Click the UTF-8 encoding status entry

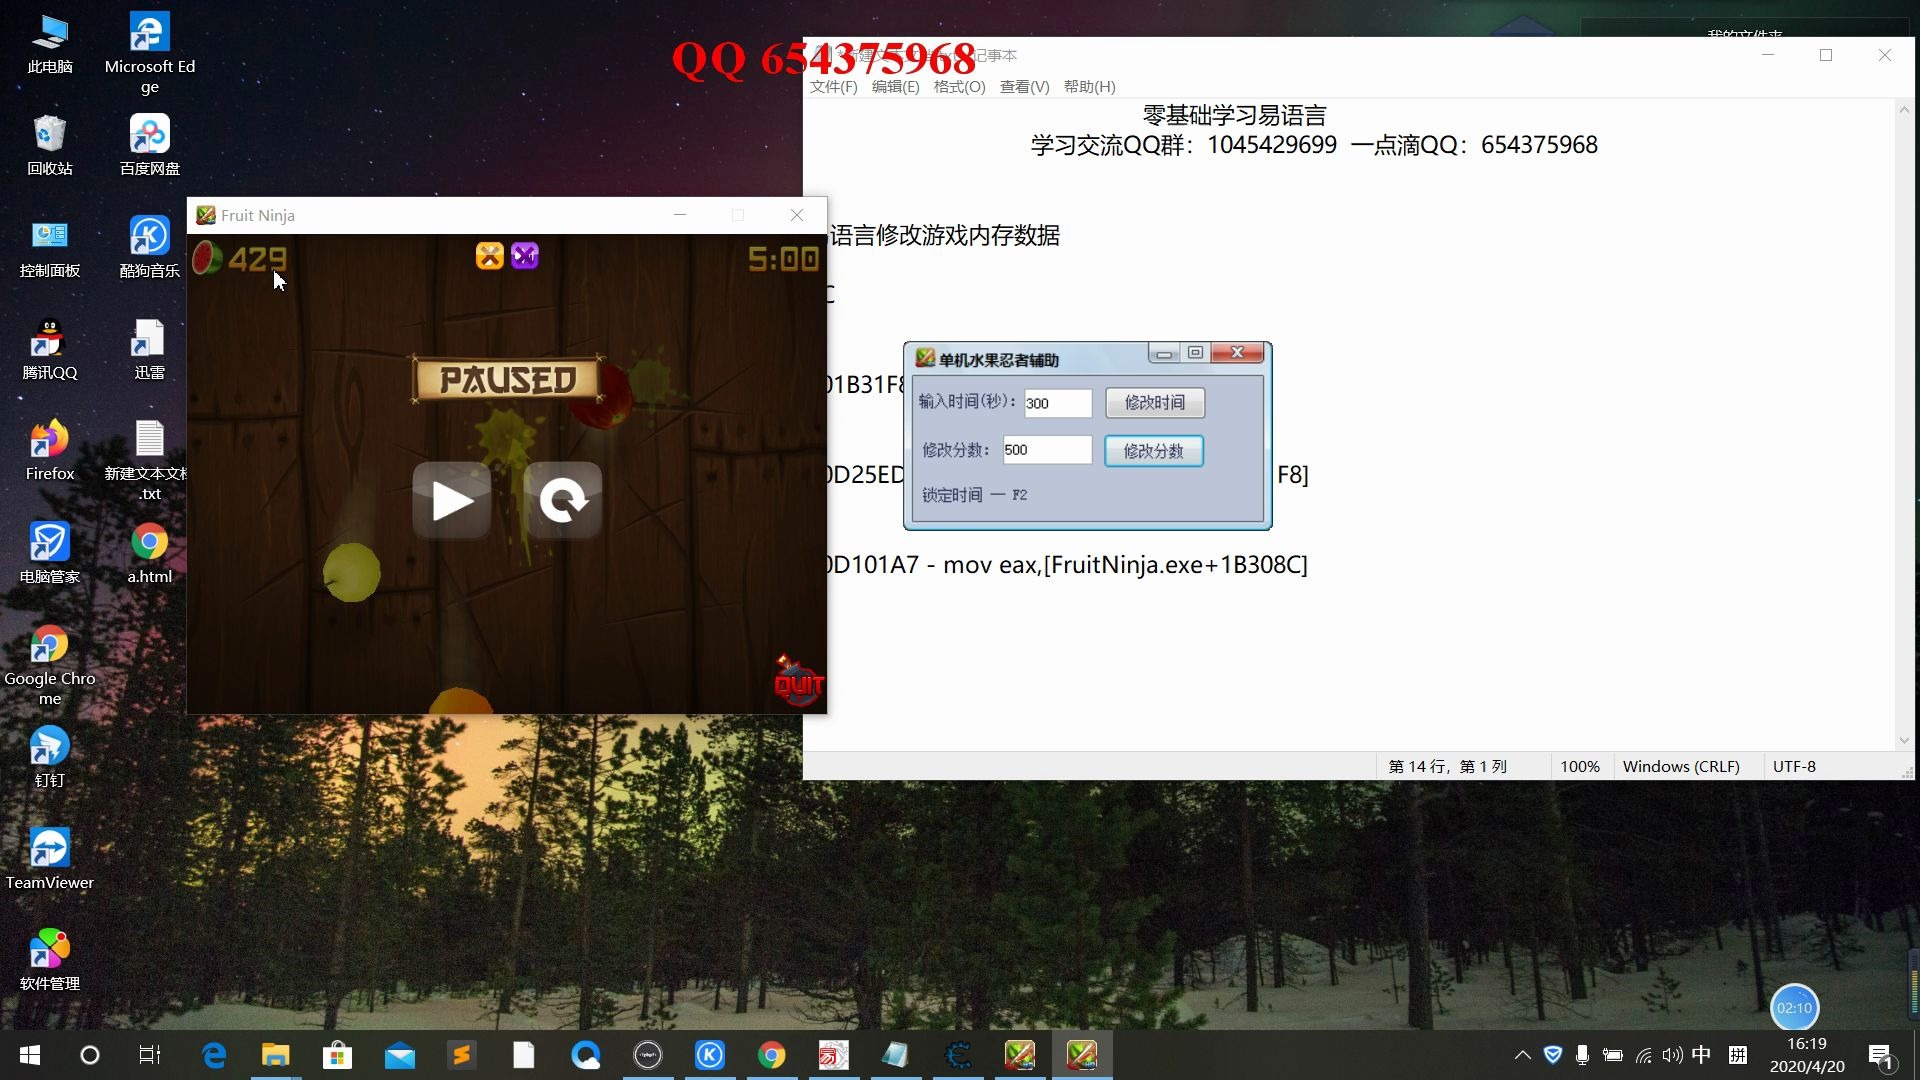1794,767
